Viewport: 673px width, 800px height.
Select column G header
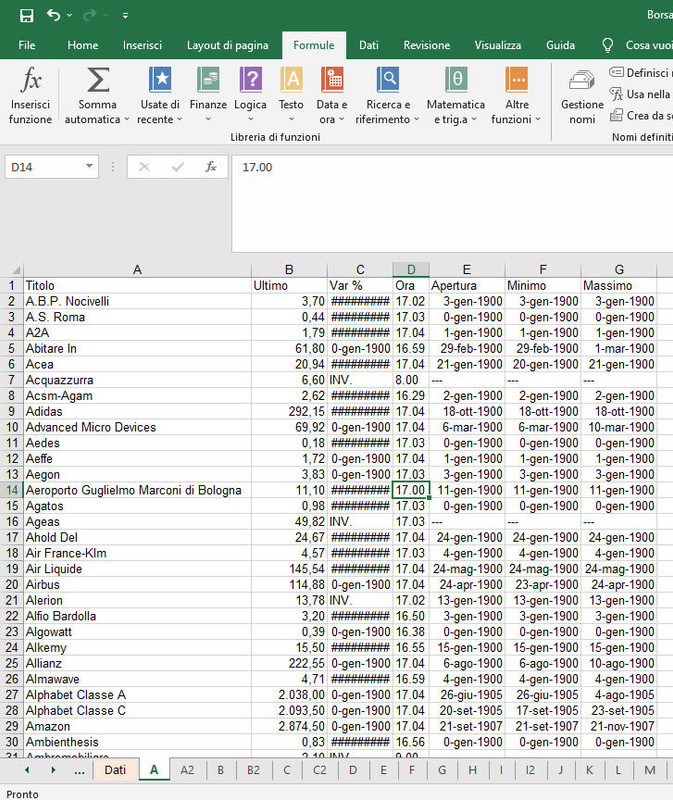tap(619, 269)
